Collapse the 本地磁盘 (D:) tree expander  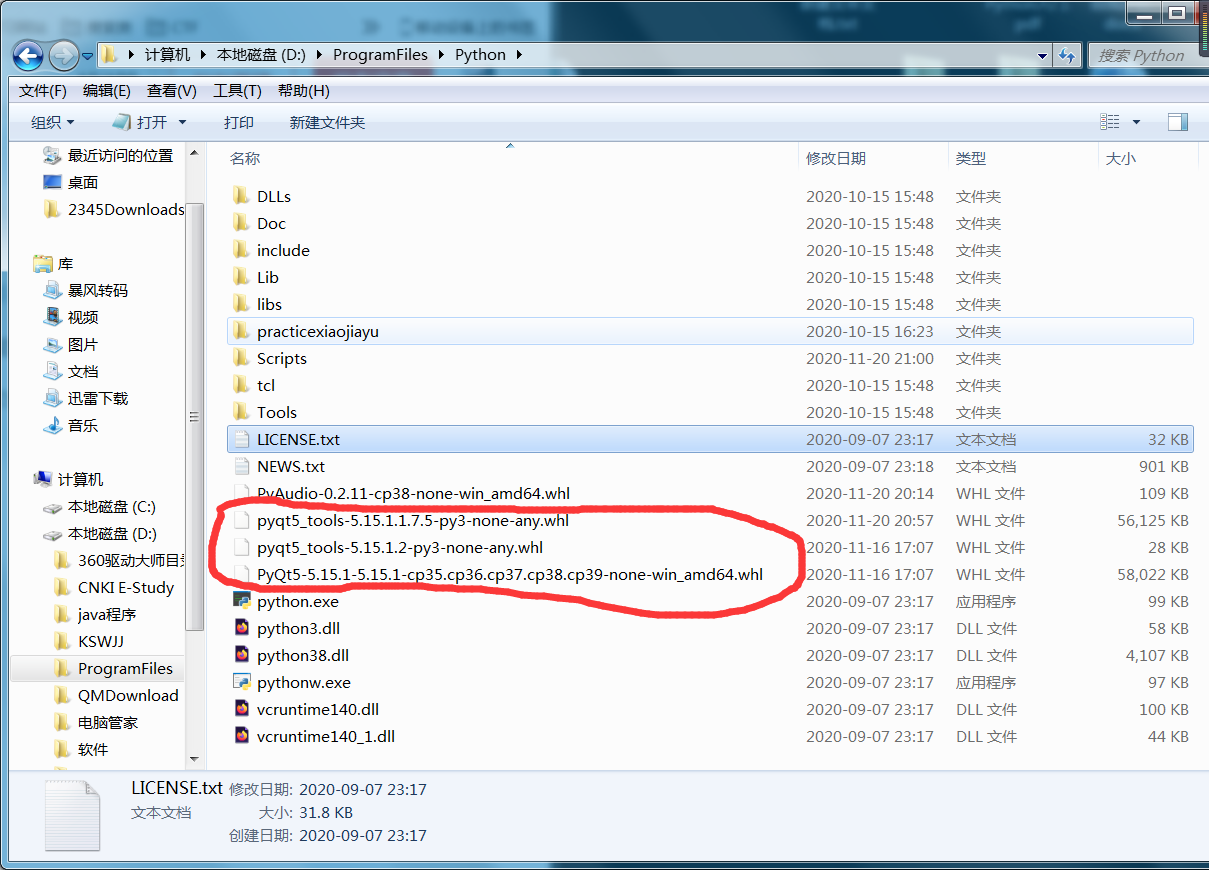point(30,533)
